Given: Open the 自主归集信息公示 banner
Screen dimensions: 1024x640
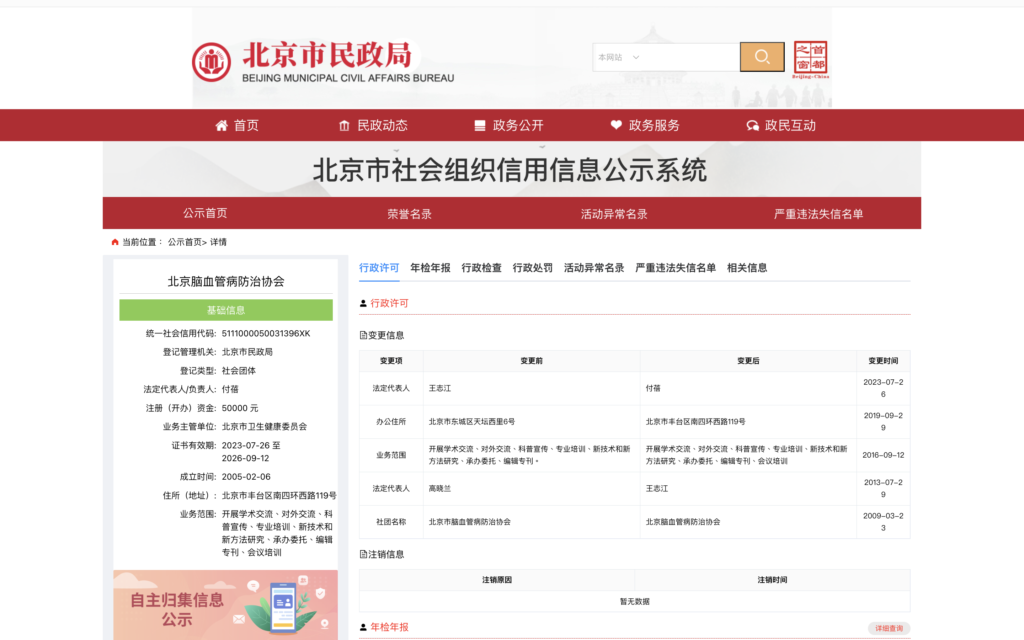Looking at the screenshot, I should (225, 605).
